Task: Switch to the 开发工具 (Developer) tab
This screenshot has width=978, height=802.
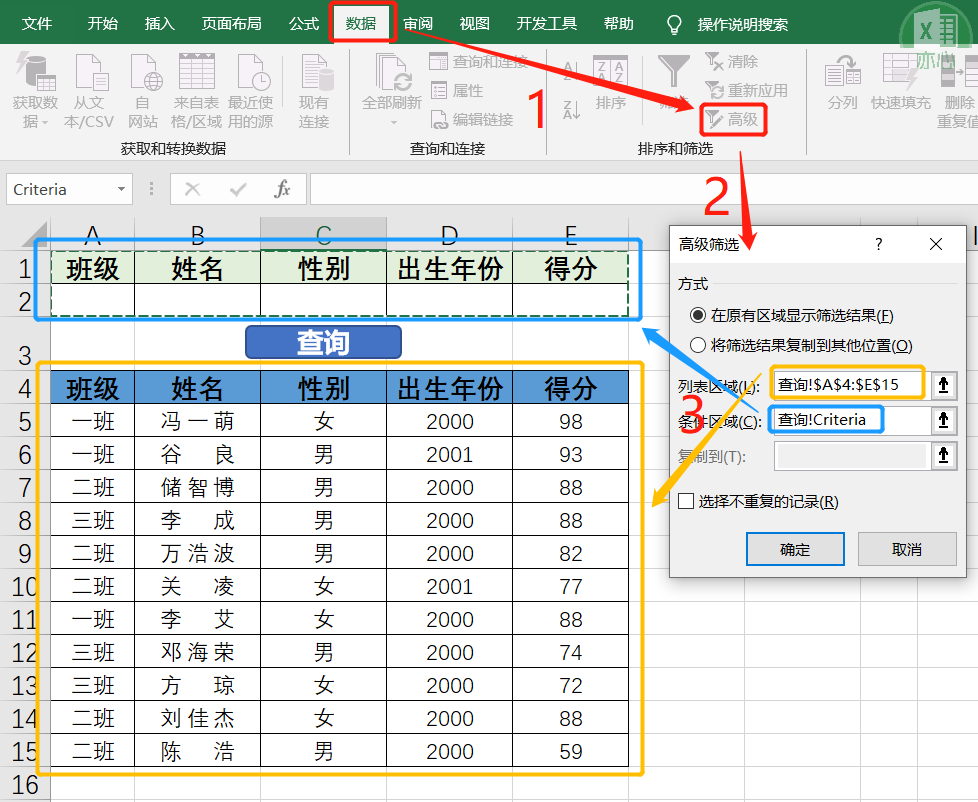Action: (x=546, y=24)
